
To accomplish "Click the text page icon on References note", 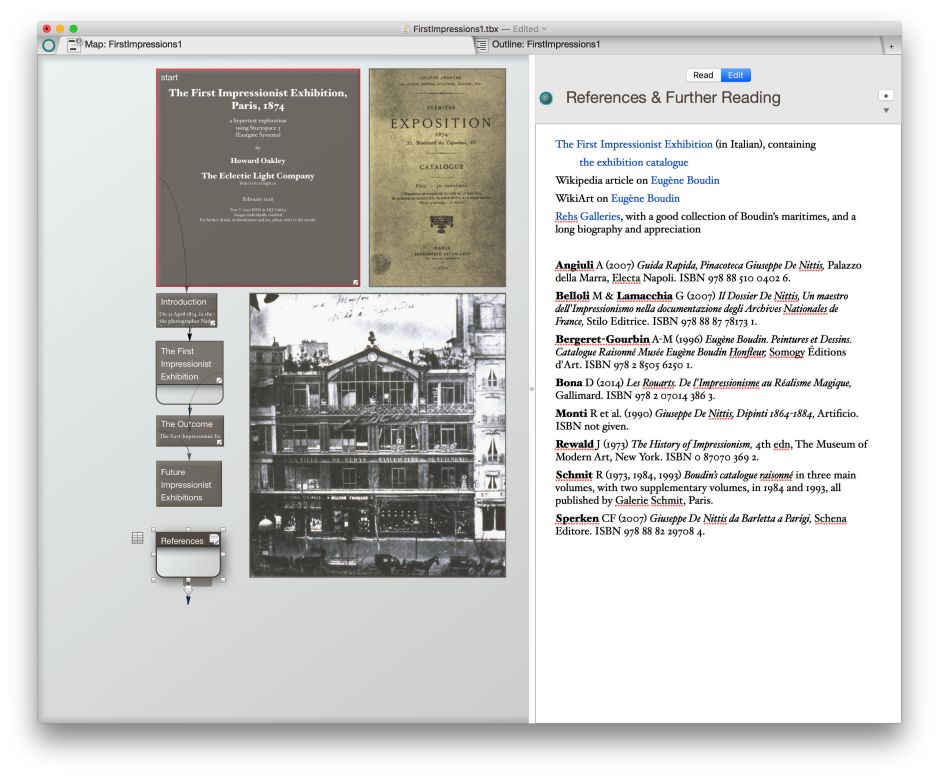I will [214, 540].
